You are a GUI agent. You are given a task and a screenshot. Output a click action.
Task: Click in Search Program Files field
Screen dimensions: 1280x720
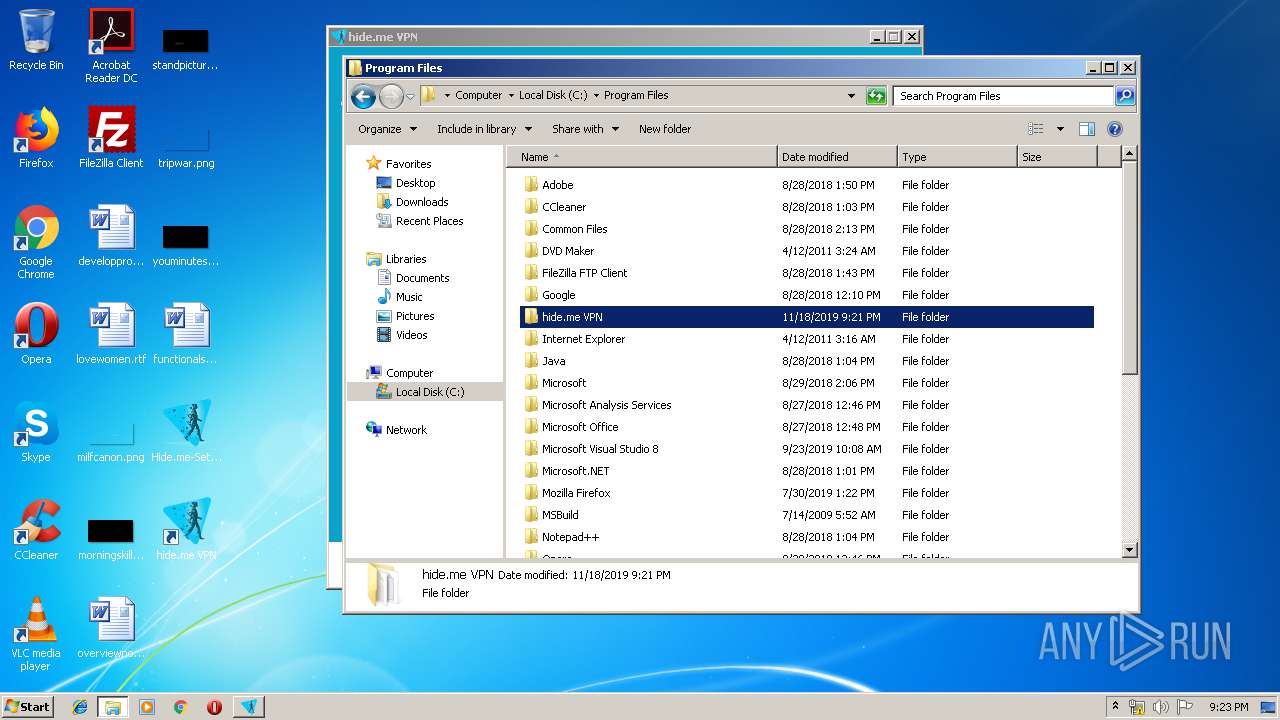pyautogui.click(x=1003, y=96)
